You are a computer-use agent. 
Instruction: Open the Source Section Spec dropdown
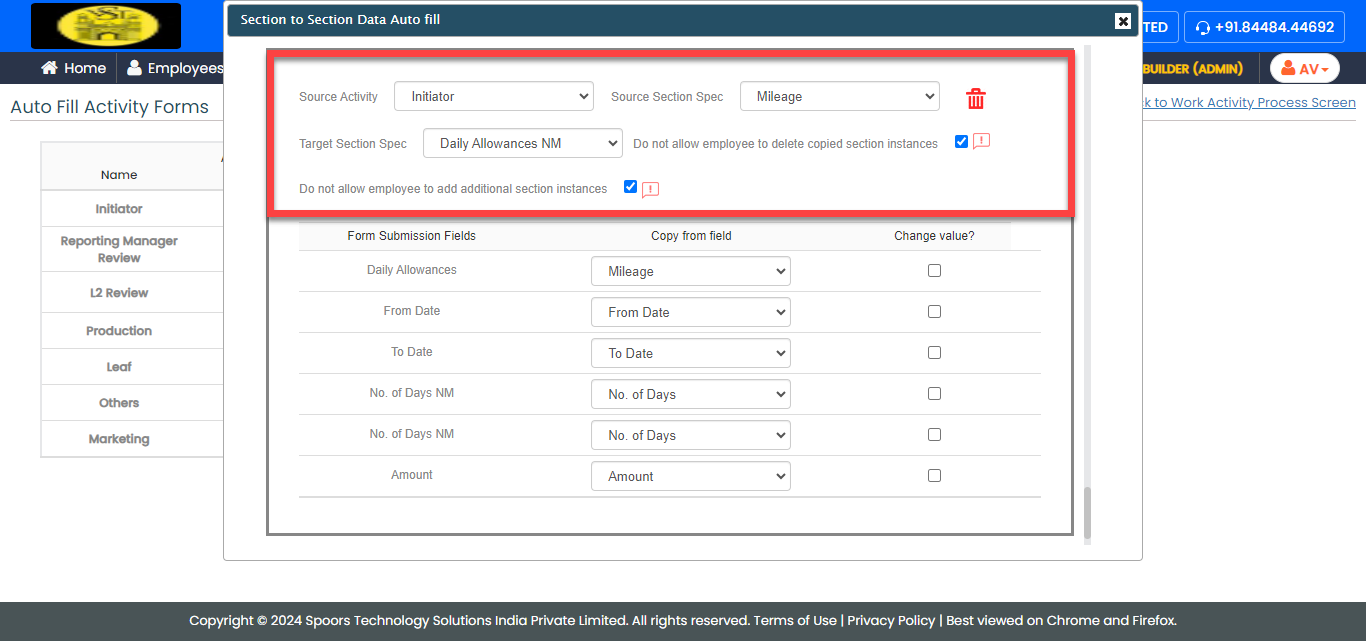coord(839,97)
